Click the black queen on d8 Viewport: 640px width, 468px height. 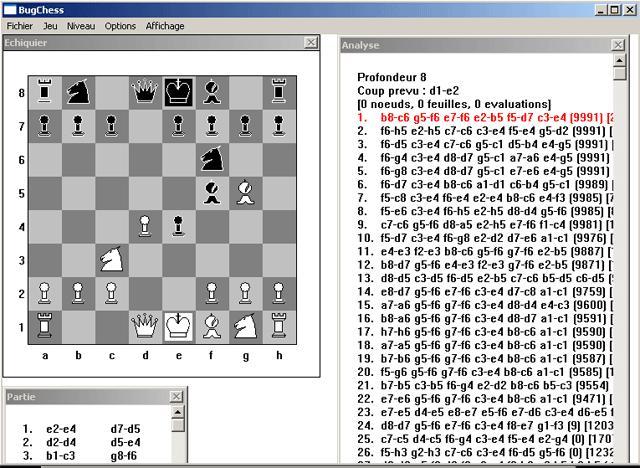coord(145,93)
